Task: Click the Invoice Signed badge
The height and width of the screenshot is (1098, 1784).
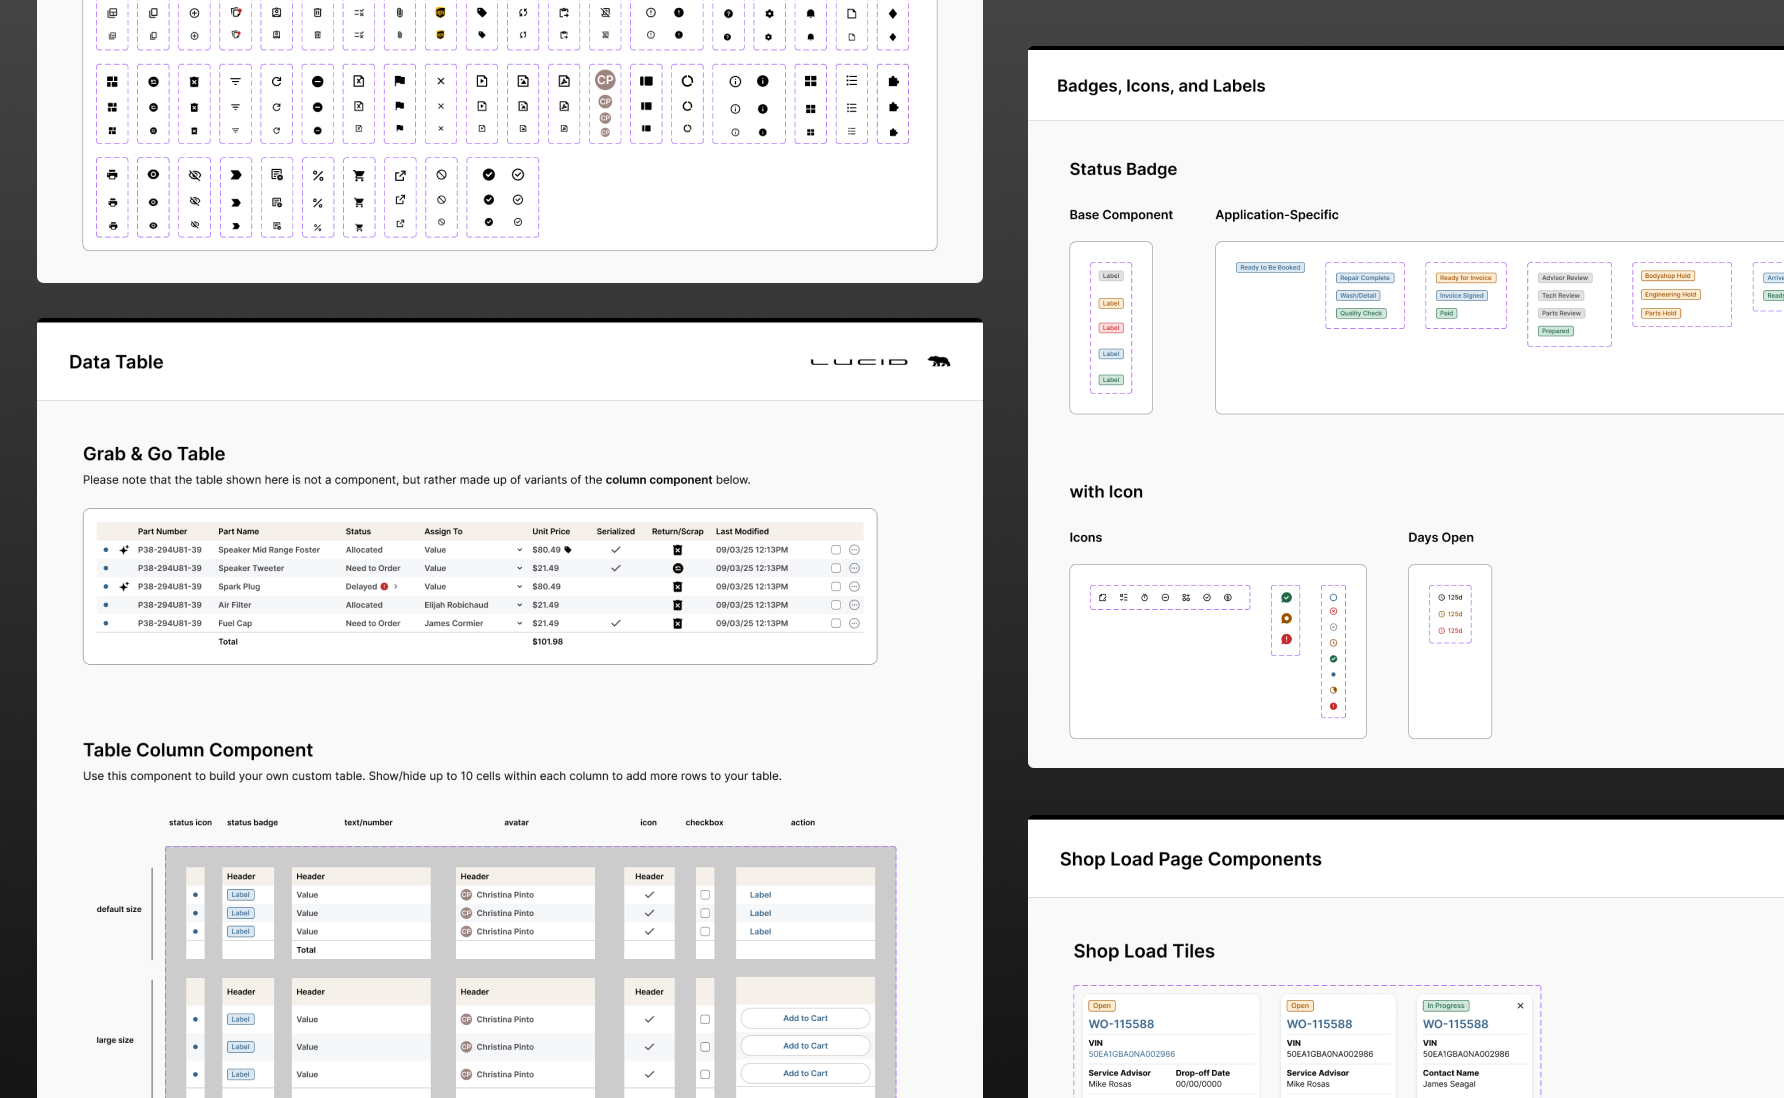Action: [1461, 296]
